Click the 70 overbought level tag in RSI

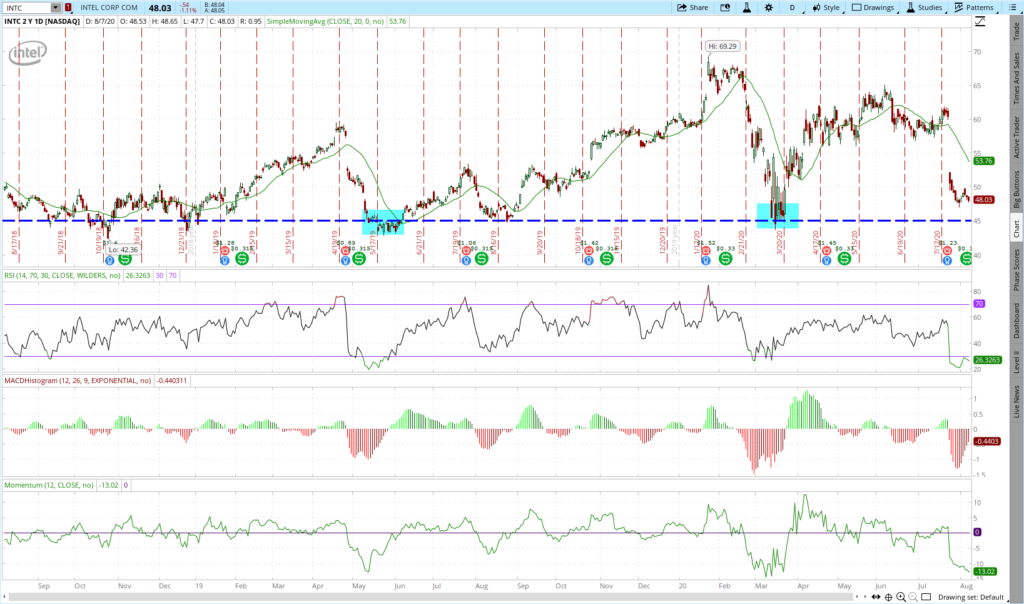978,304
